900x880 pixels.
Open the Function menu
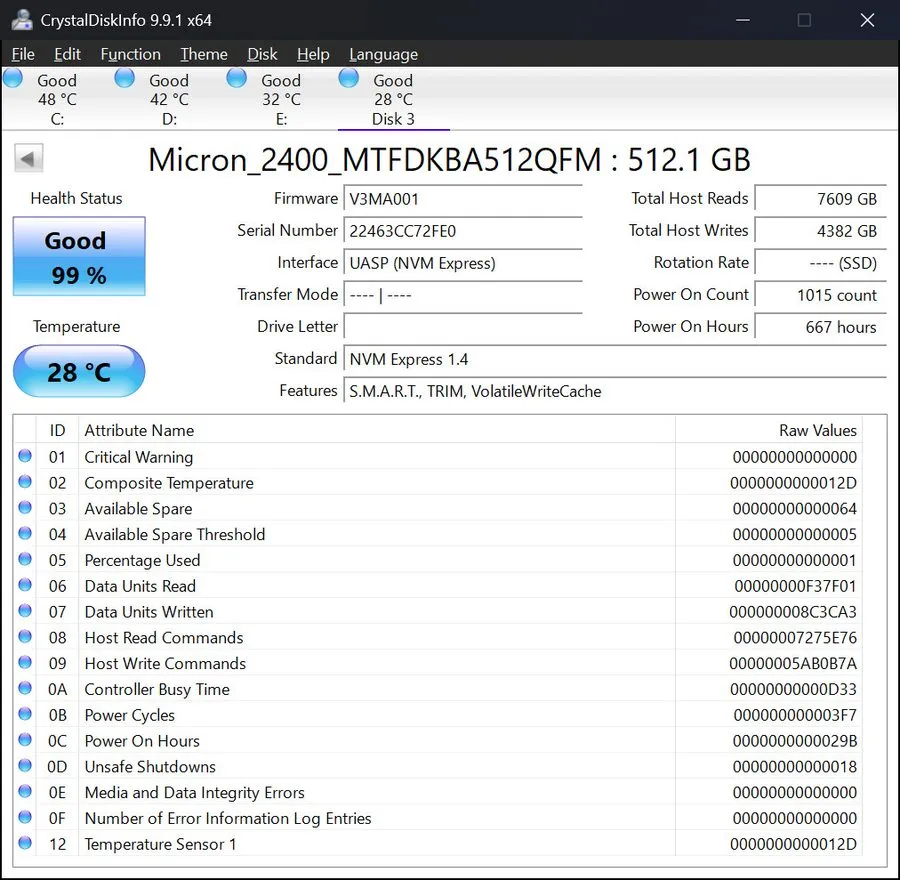click(x=130, y=55)
